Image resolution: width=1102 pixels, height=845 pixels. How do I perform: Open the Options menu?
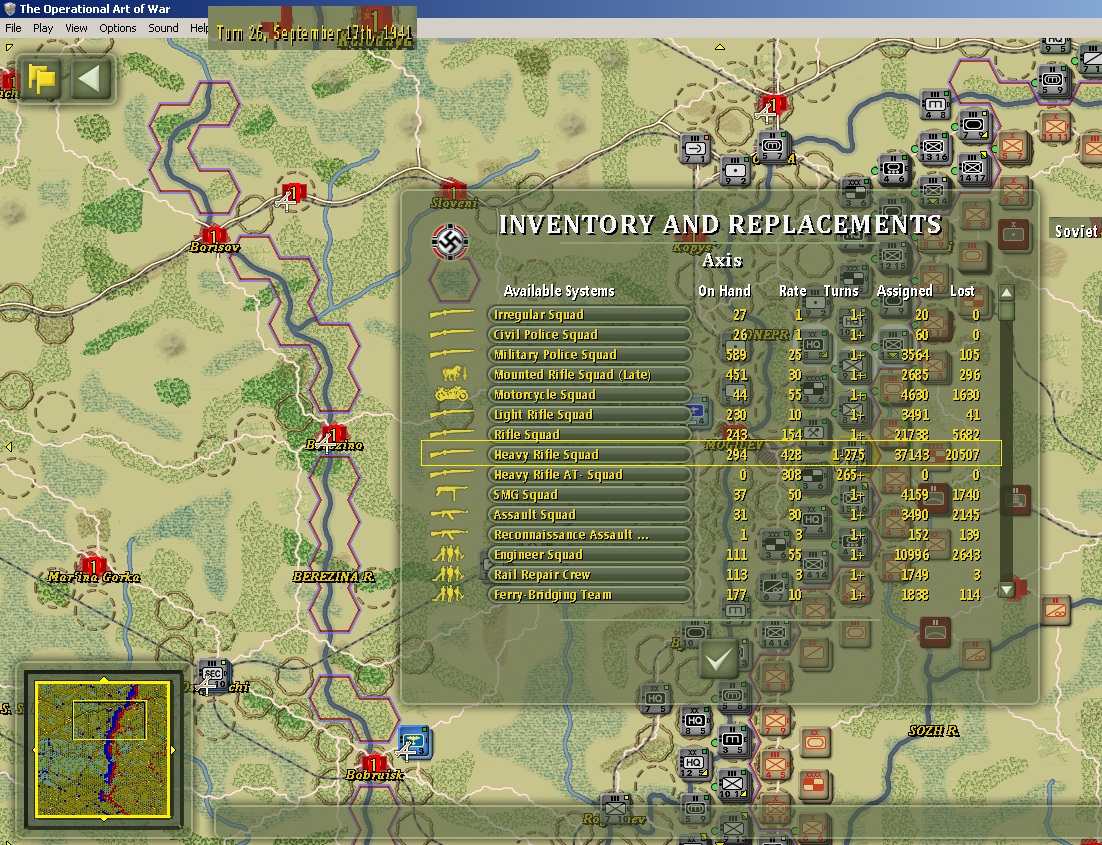[x=117, y=28]
